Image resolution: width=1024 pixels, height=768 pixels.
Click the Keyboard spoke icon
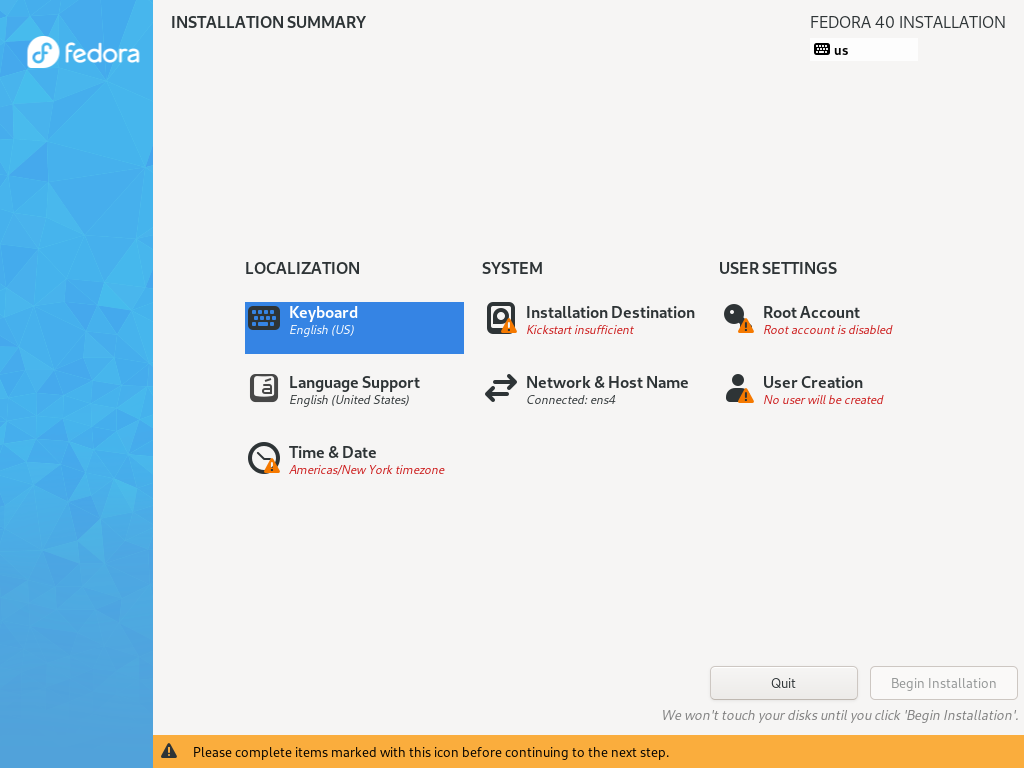(x=264, y=319)
